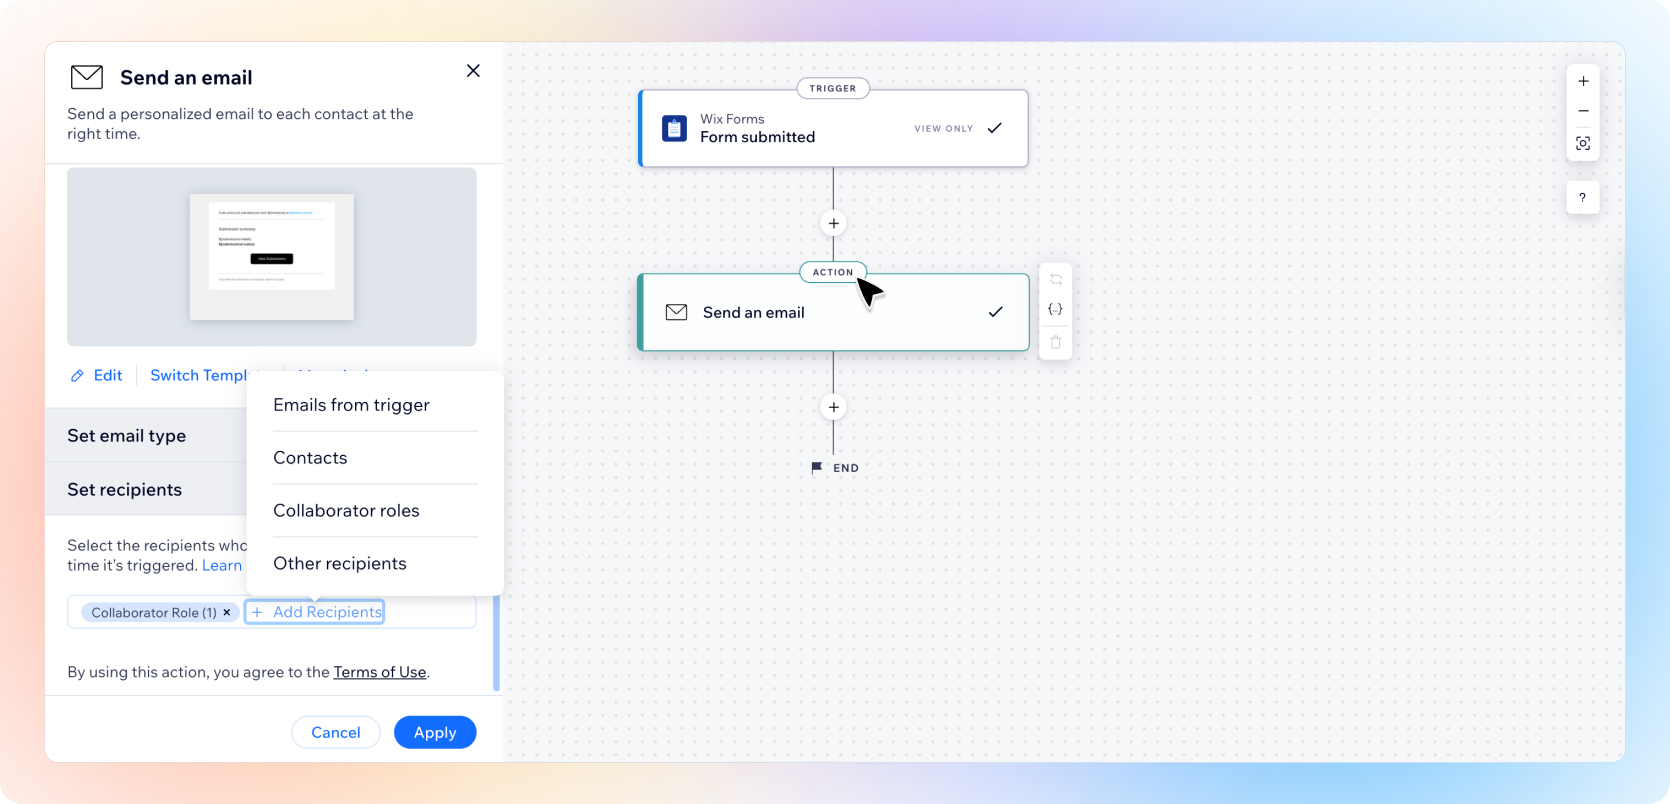The height and width of the screenshot is (804, 1670).
Task: Remove the Collaborator Role (1) chip
Action: click(x=227, y=613)
